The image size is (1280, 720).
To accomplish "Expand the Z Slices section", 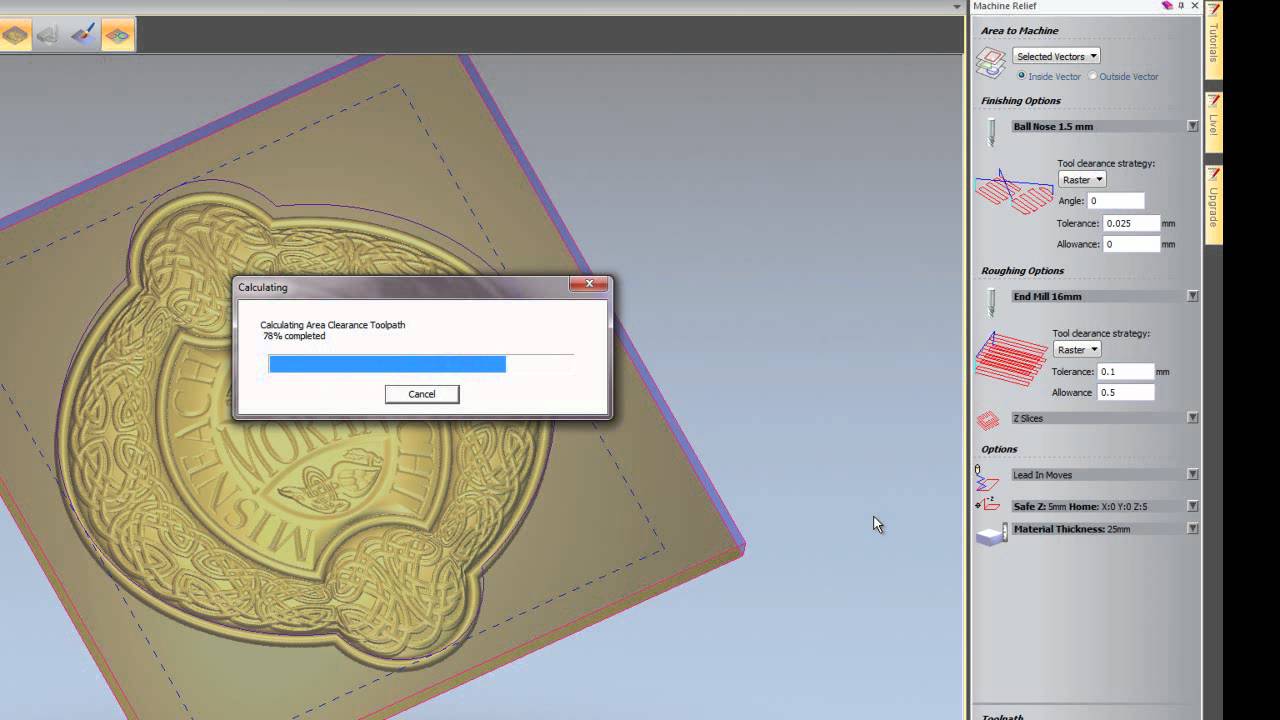I will tap(1192, 418).
